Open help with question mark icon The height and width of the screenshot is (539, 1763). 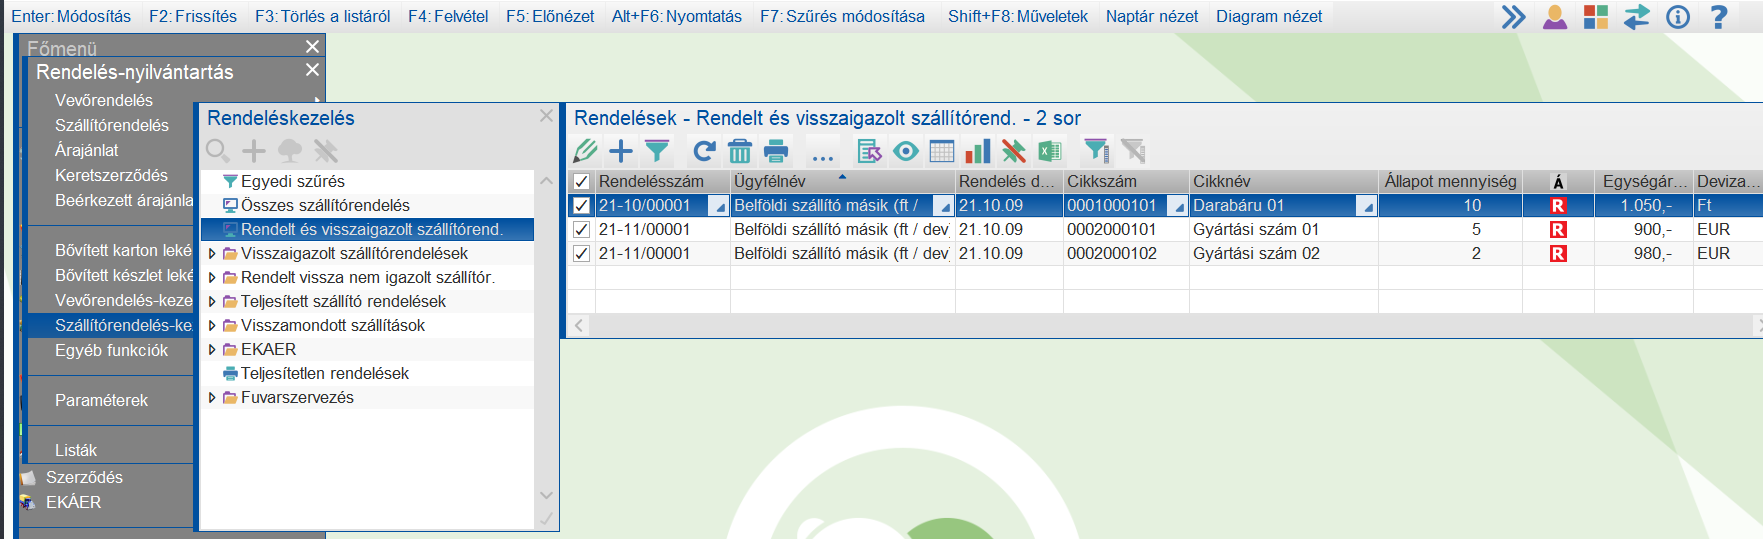(x=1719, y=16)
